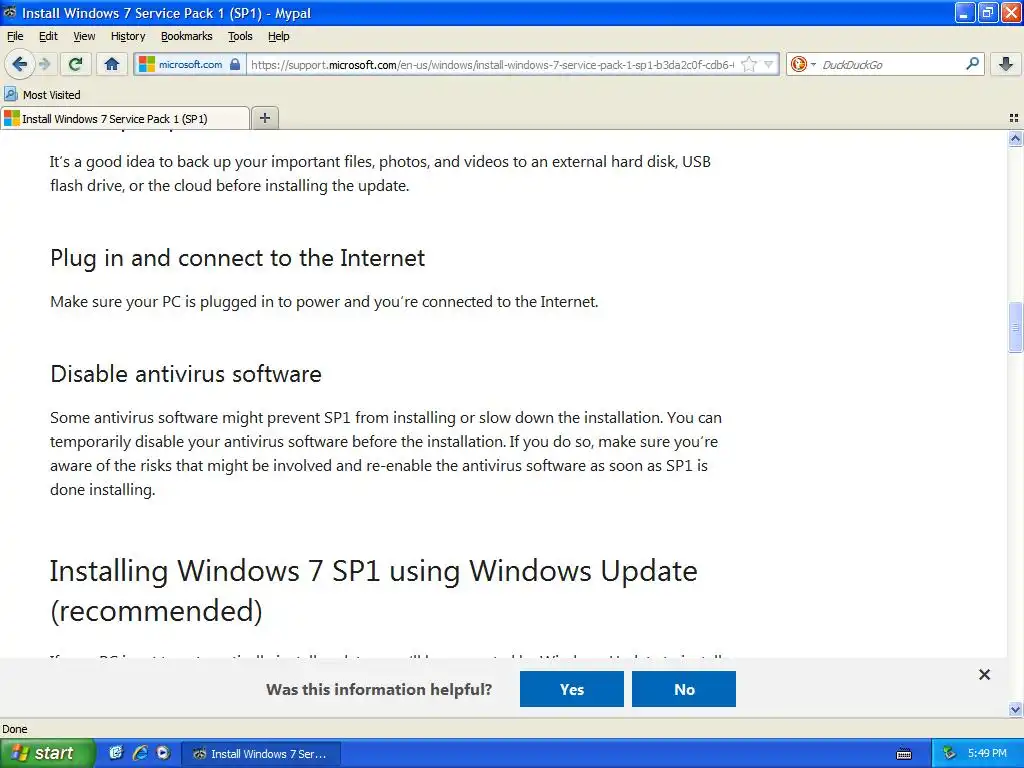Click the on-screen keyboard taskbar icon
1024x768 pixels.
[x=904, y=754]
